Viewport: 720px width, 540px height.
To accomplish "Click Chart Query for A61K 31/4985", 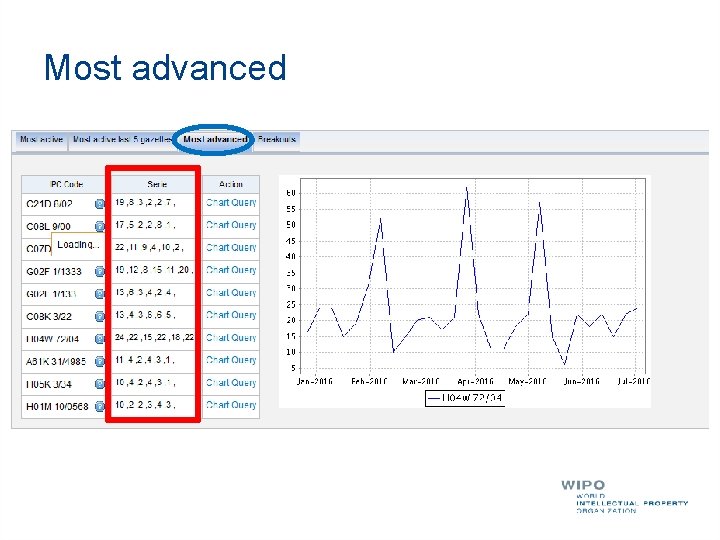I will (231, 360).
